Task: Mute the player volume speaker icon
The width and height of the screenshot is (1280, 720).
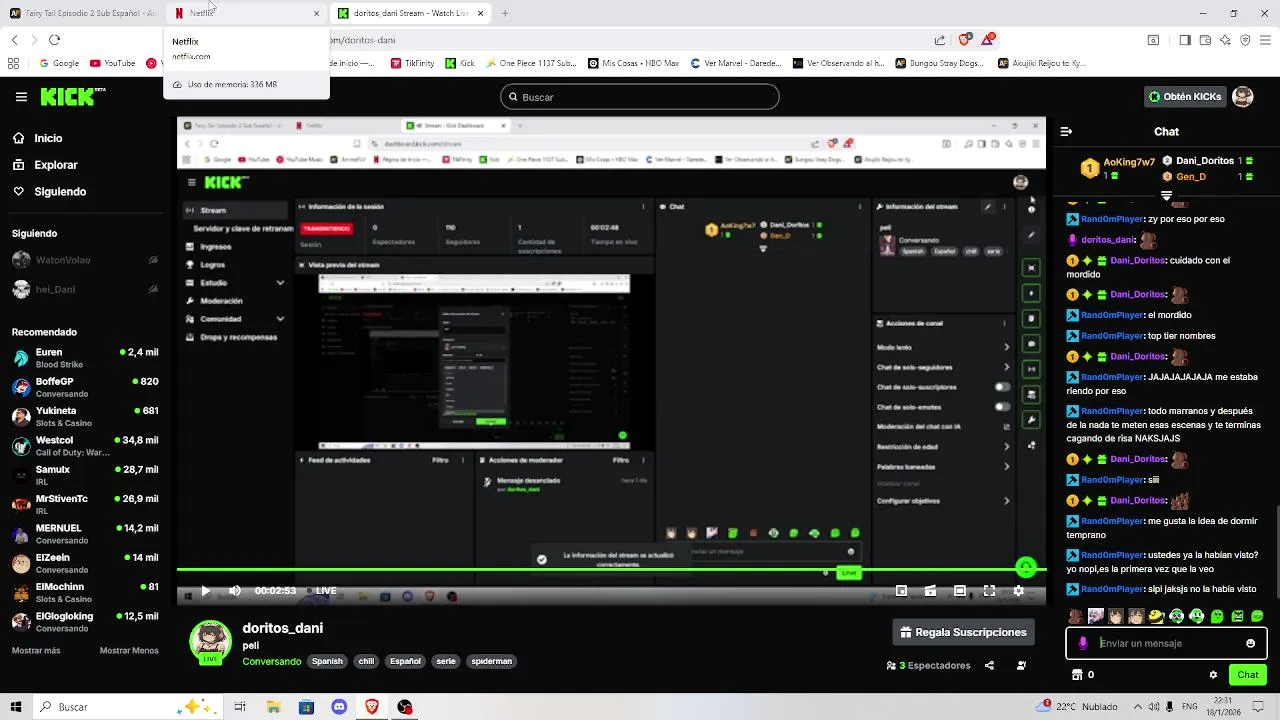Action: pos(235,591)
